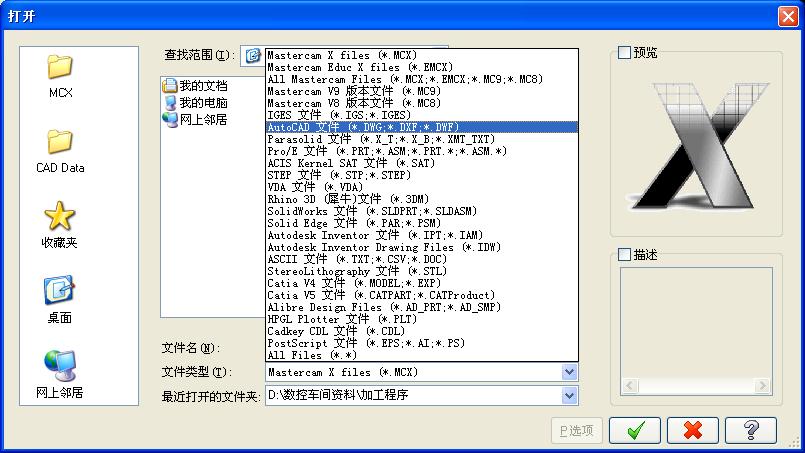Screen dimensions: 805x453
Task: Choose Mastercam Educ X files (*.EMCX)
Action: 422,67
